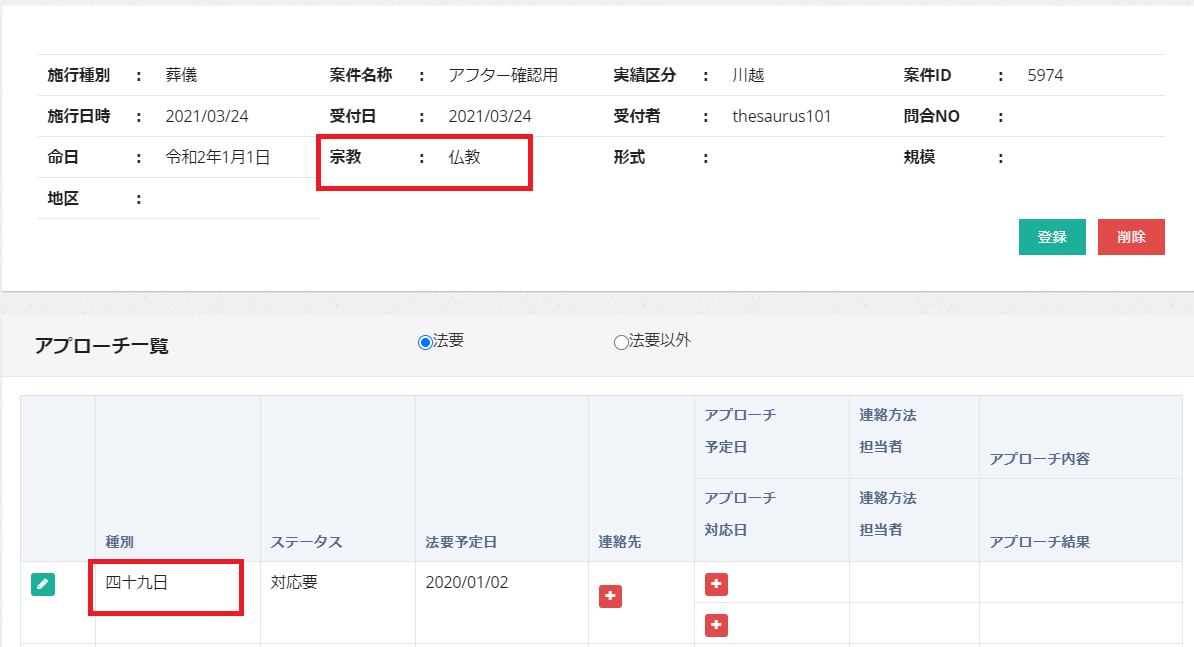
Task: Click the 案件ID value 5974
Action: pyautogui.click(x=1045, y=75)
